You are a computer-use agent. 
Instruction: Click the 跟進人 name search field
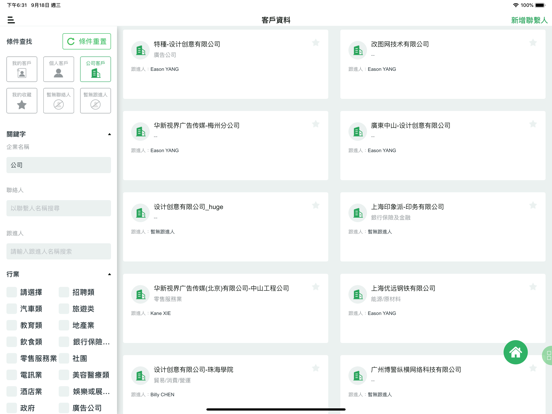point(58,251)
